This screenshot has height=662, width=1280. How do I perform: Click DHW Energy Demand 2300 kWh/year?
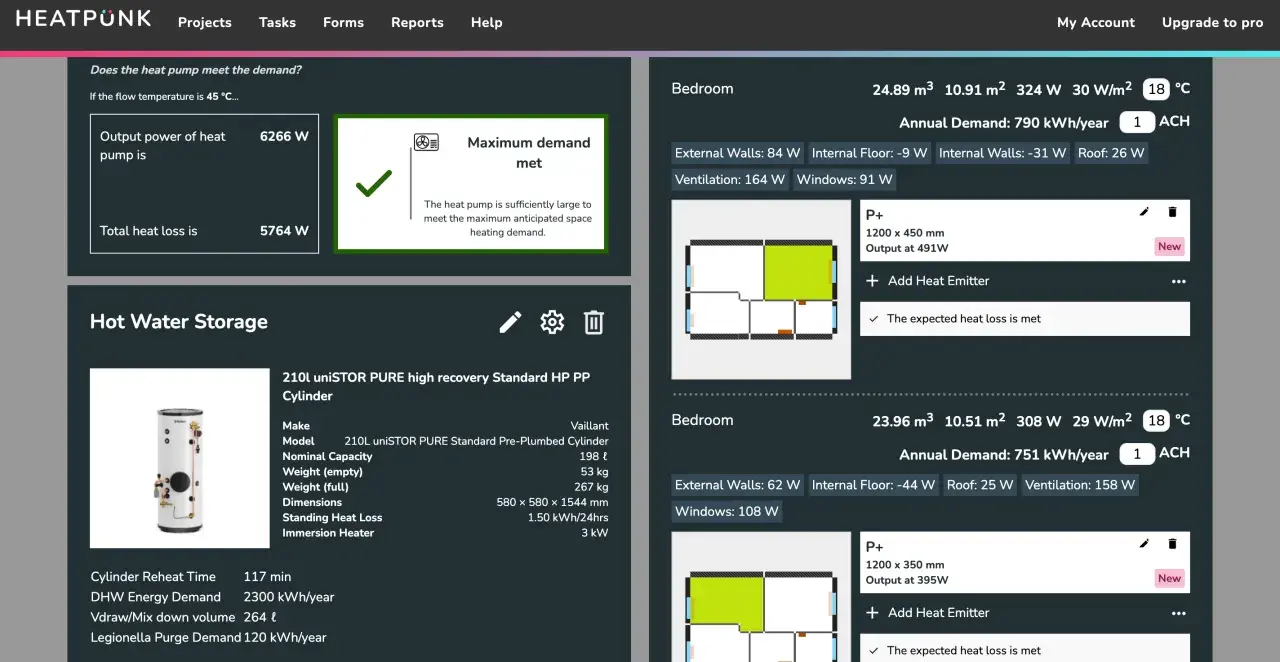coord(289,597)
